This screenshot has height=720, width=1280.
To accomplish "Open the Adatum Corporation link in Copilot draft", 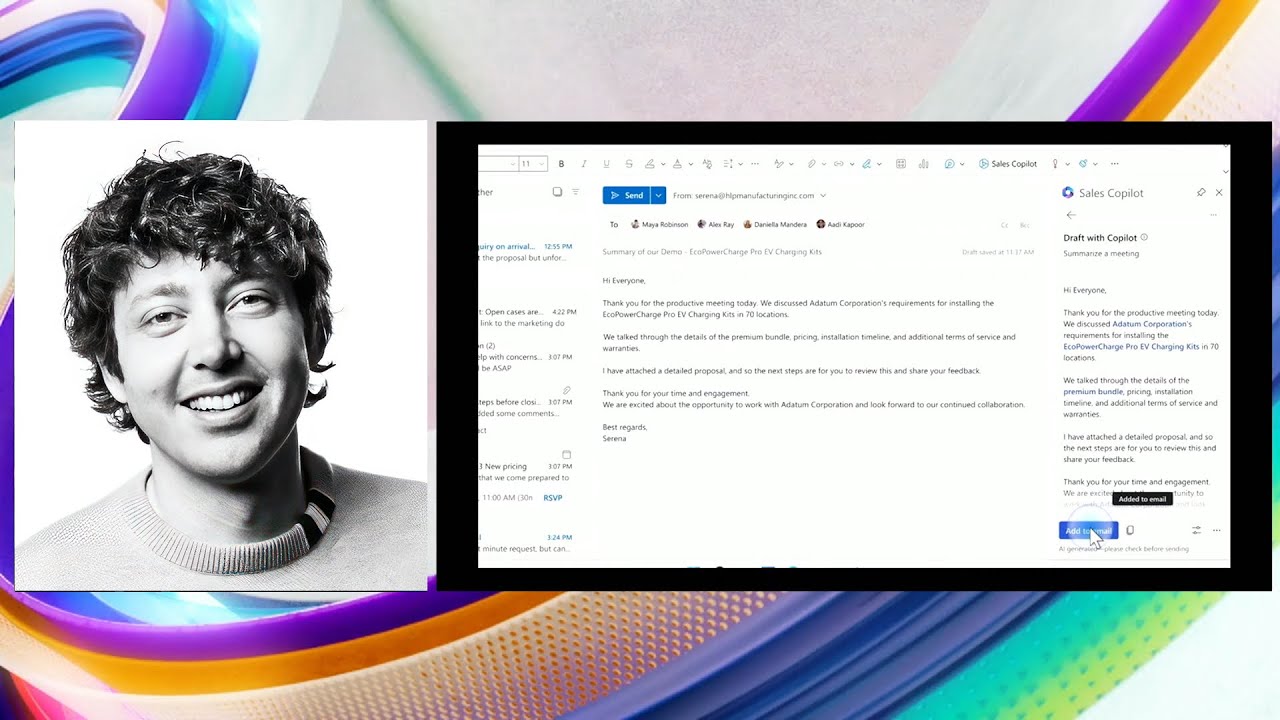I will coord(1152,324).
